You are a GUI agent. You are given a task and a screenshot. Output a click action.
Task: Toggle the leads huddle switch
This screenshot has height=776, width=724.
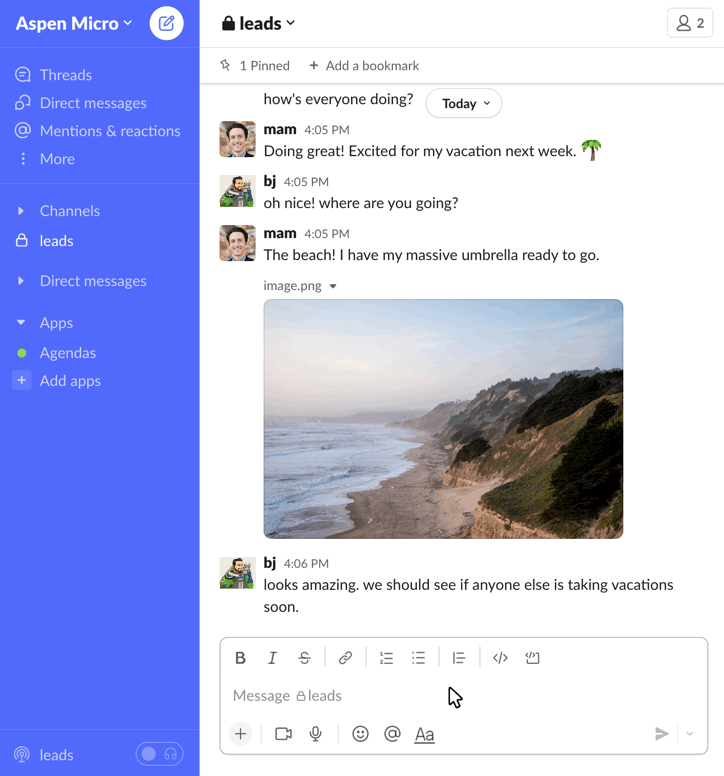(x=159, y=754)
